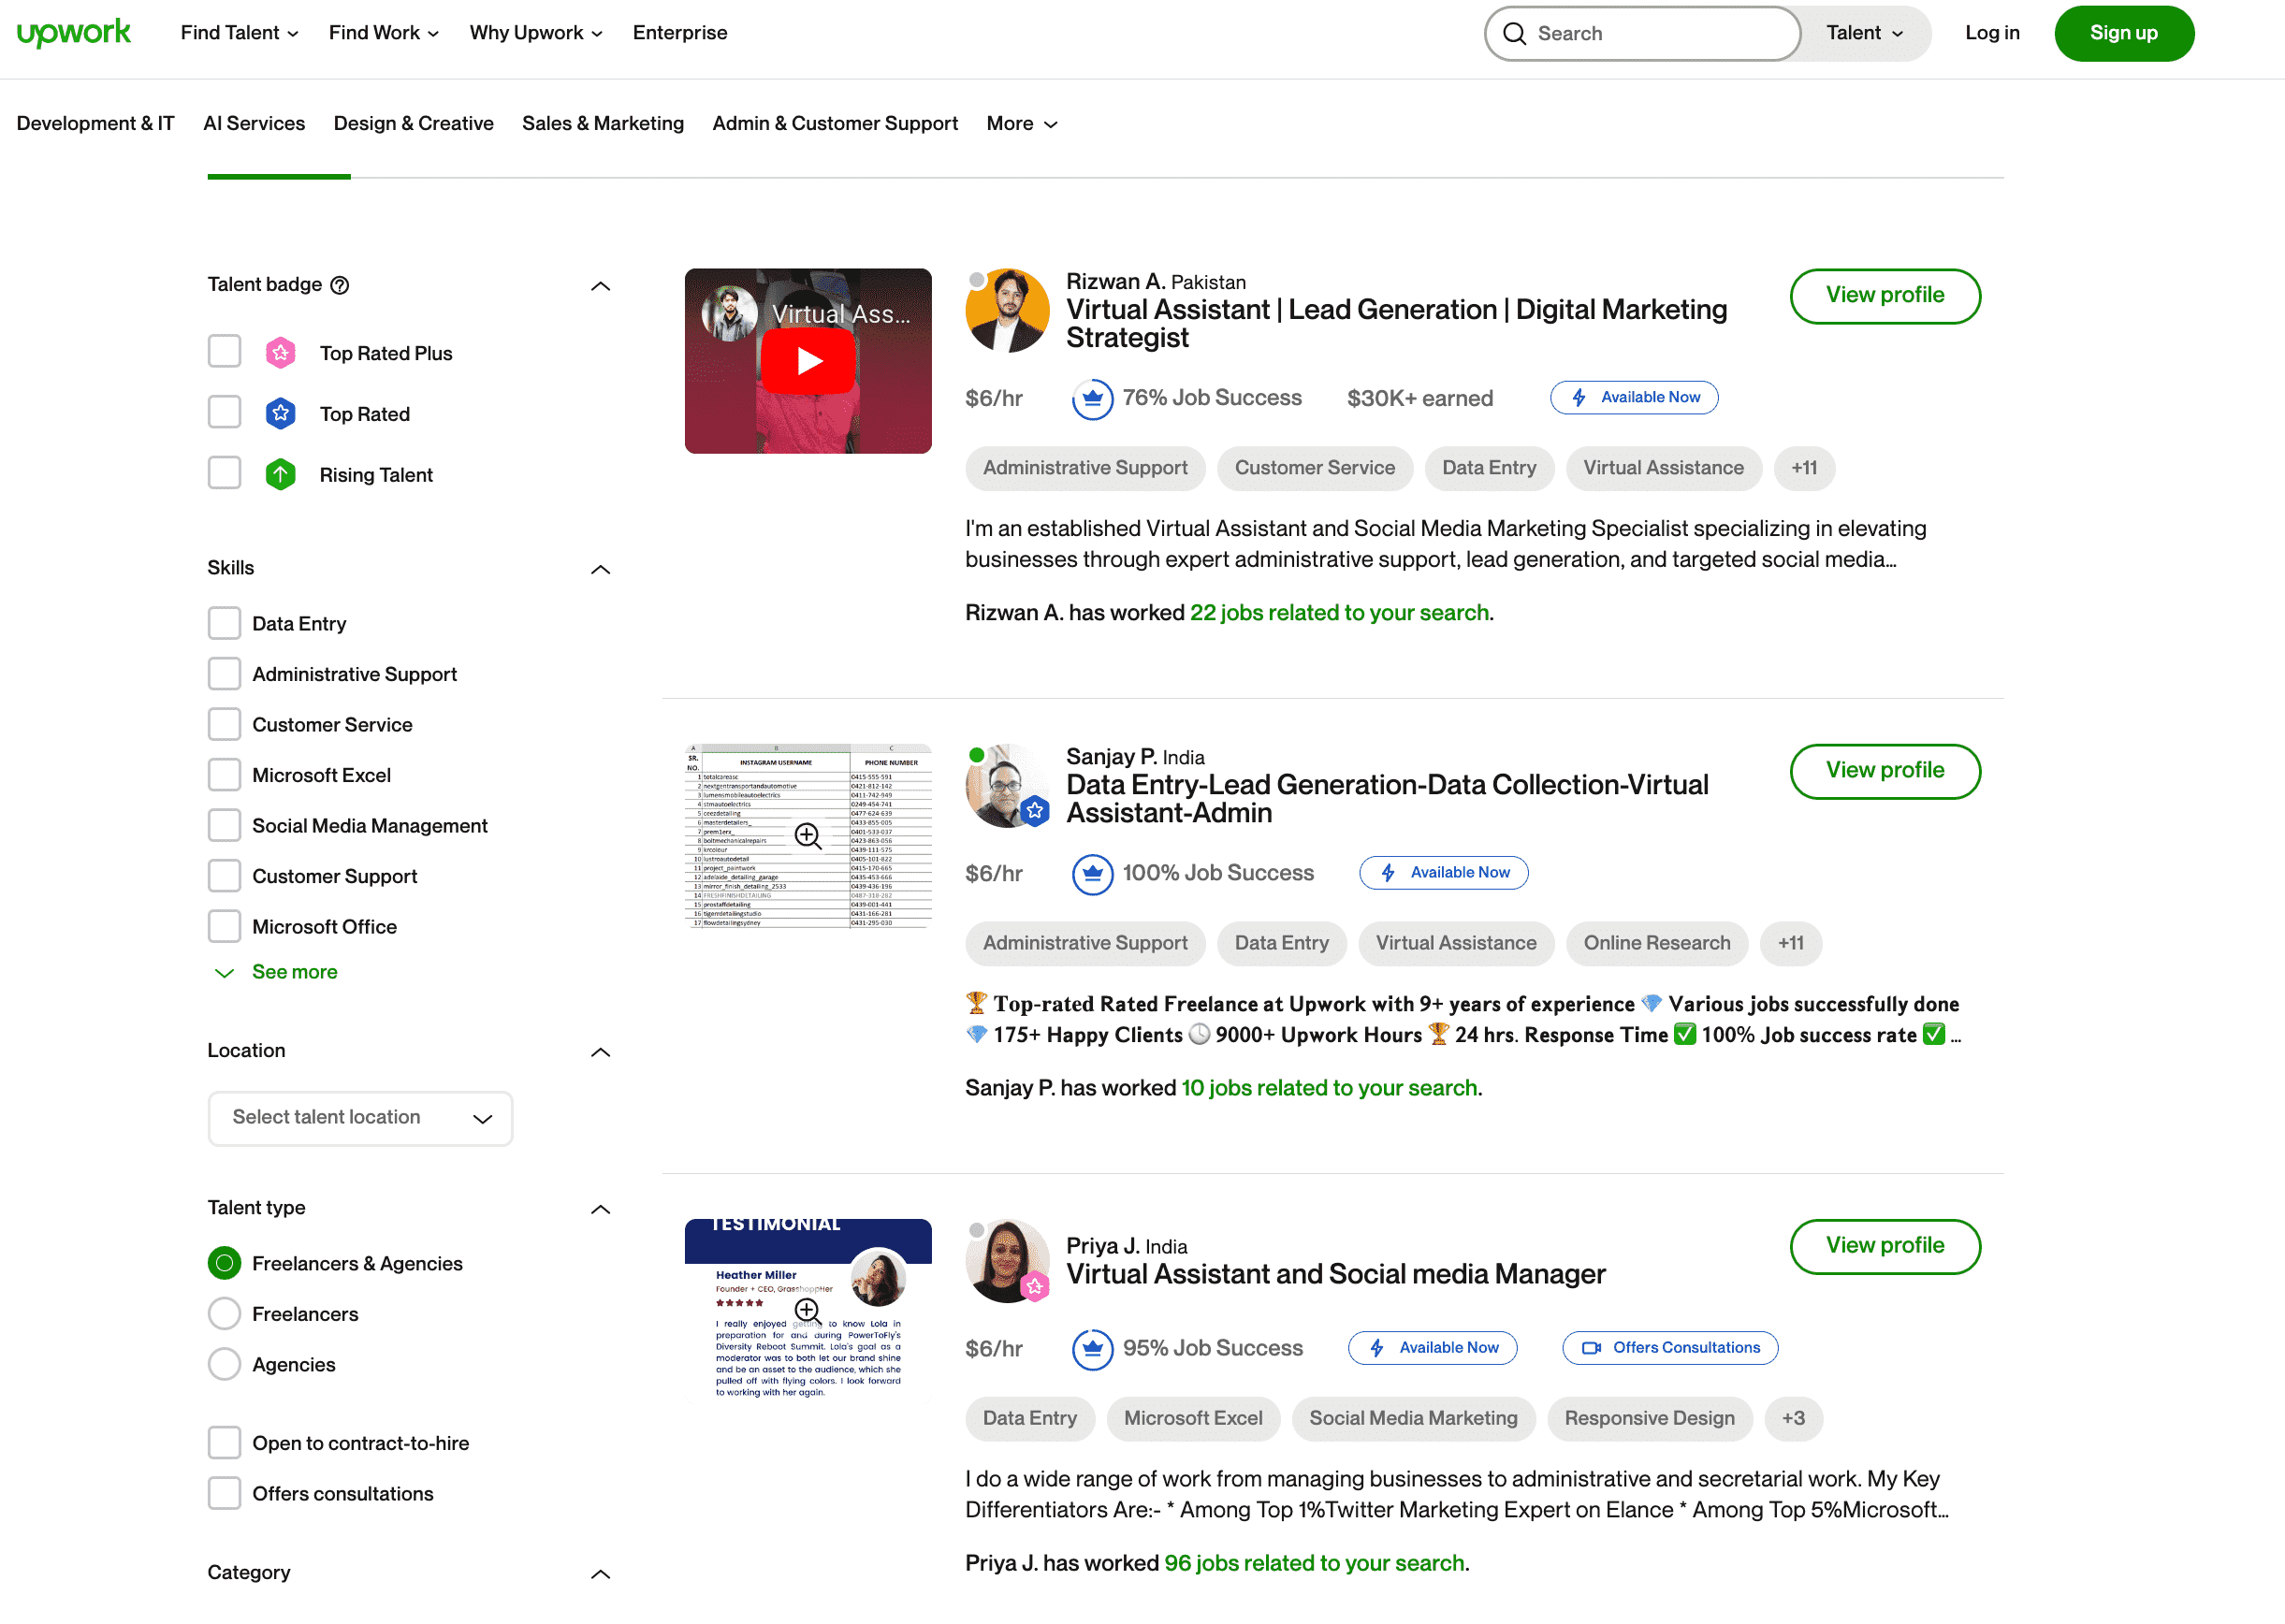Check the Top Rated Plus checkbox
The width and height of the screenshot is (2285, 1624).
click(x=224, y=352)
